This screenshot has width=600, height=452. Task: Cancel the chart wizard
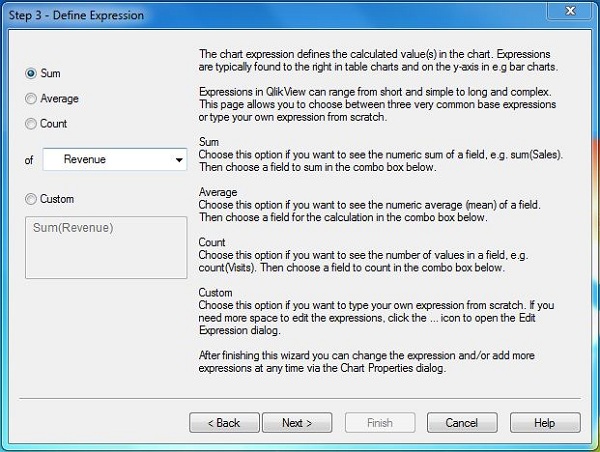[x=462, y=423]
